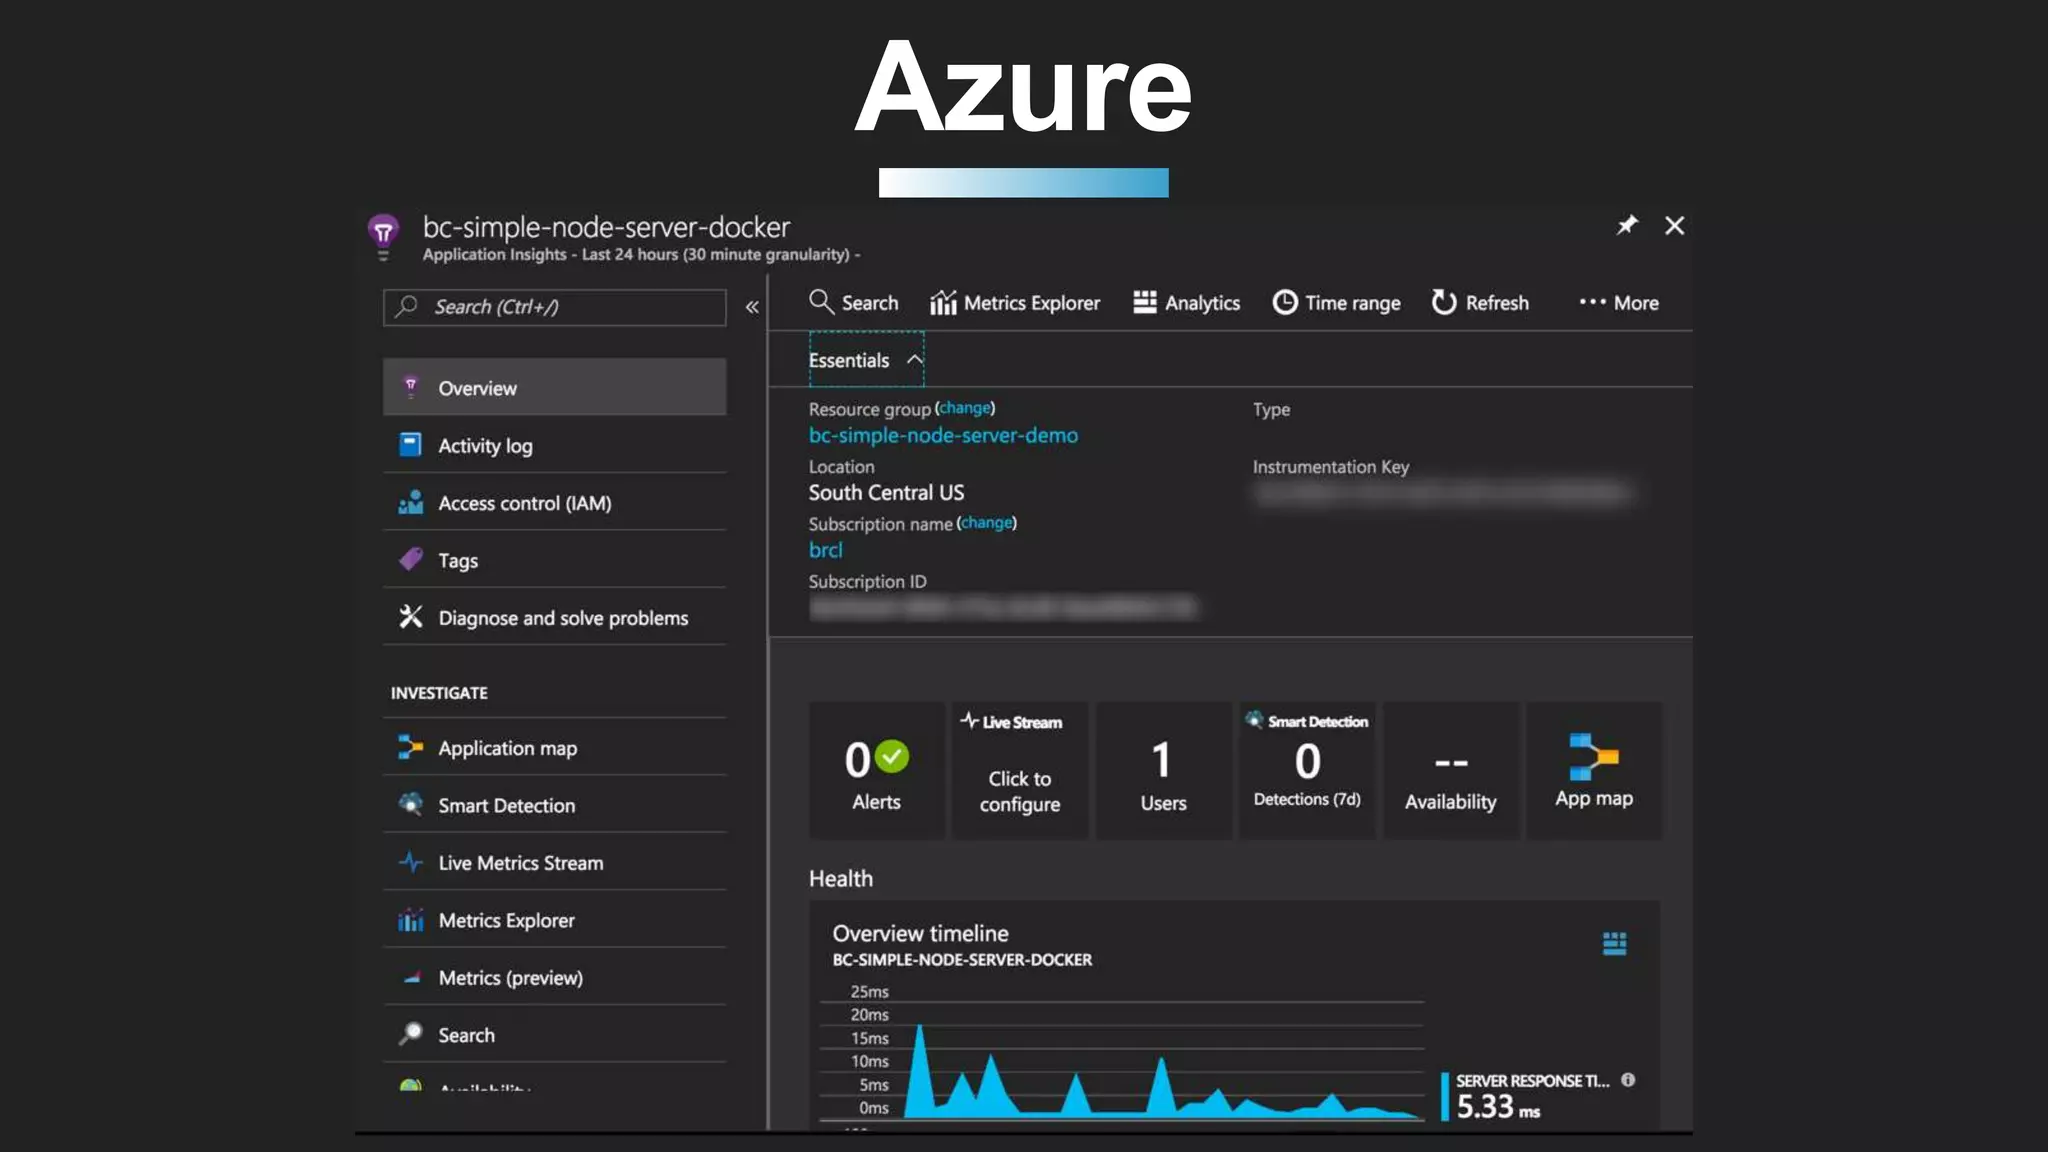This screenshot has height=1152, width=2048.
Task: Open Analytics in the toolbar
Action: click(x=1186, y=303)
